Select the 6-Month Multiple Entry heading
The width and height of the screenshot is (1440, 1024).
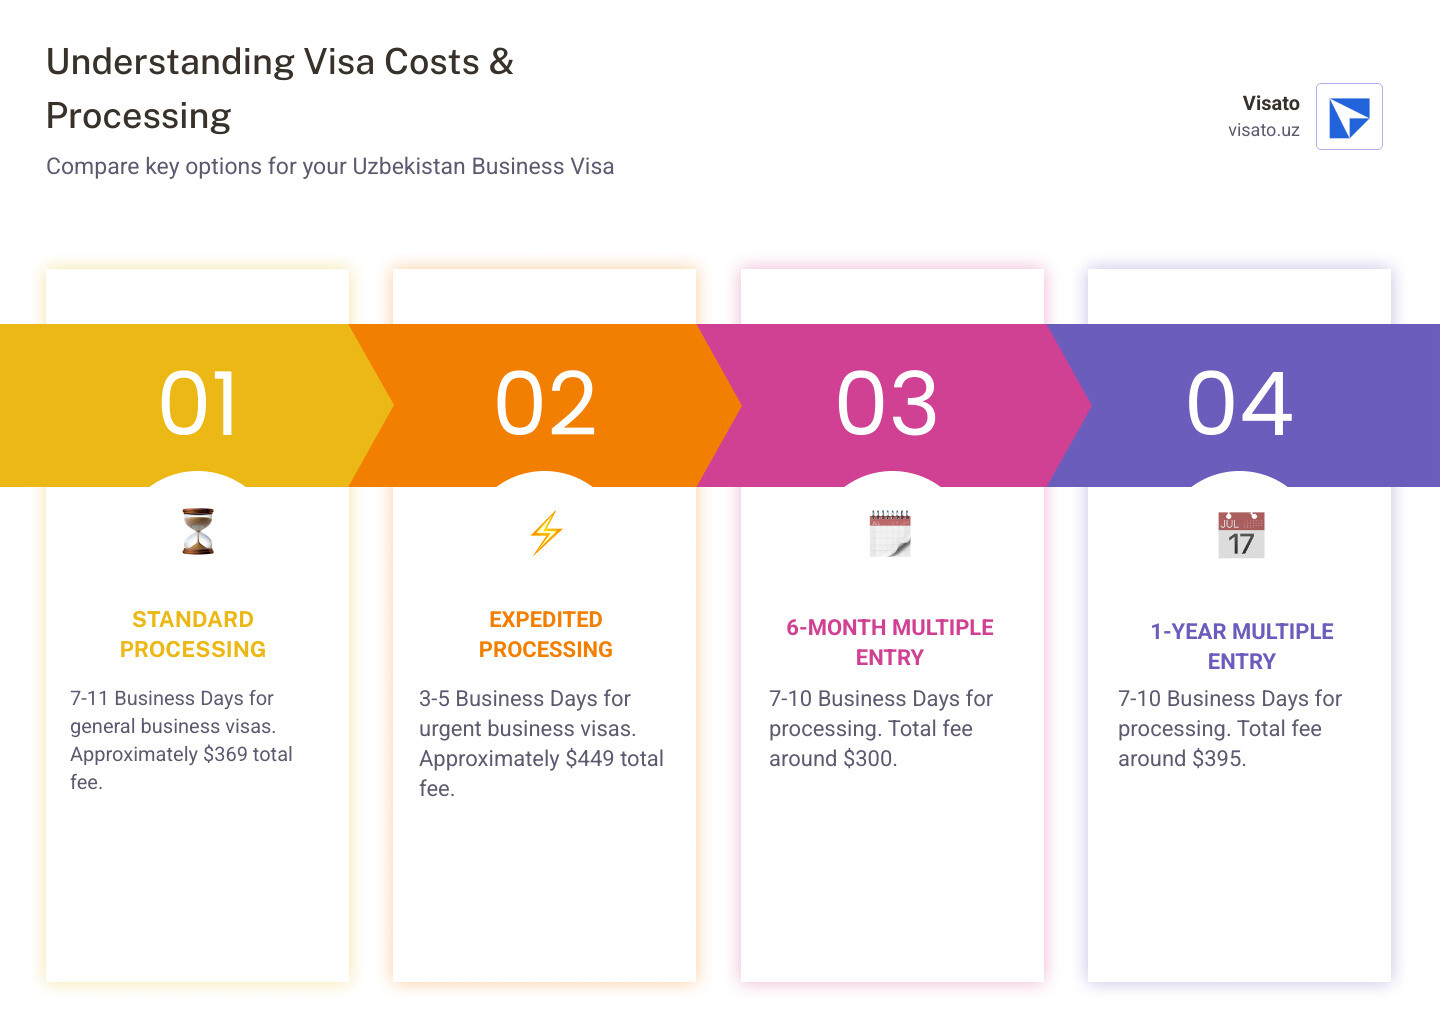click(x=890, y=642)
